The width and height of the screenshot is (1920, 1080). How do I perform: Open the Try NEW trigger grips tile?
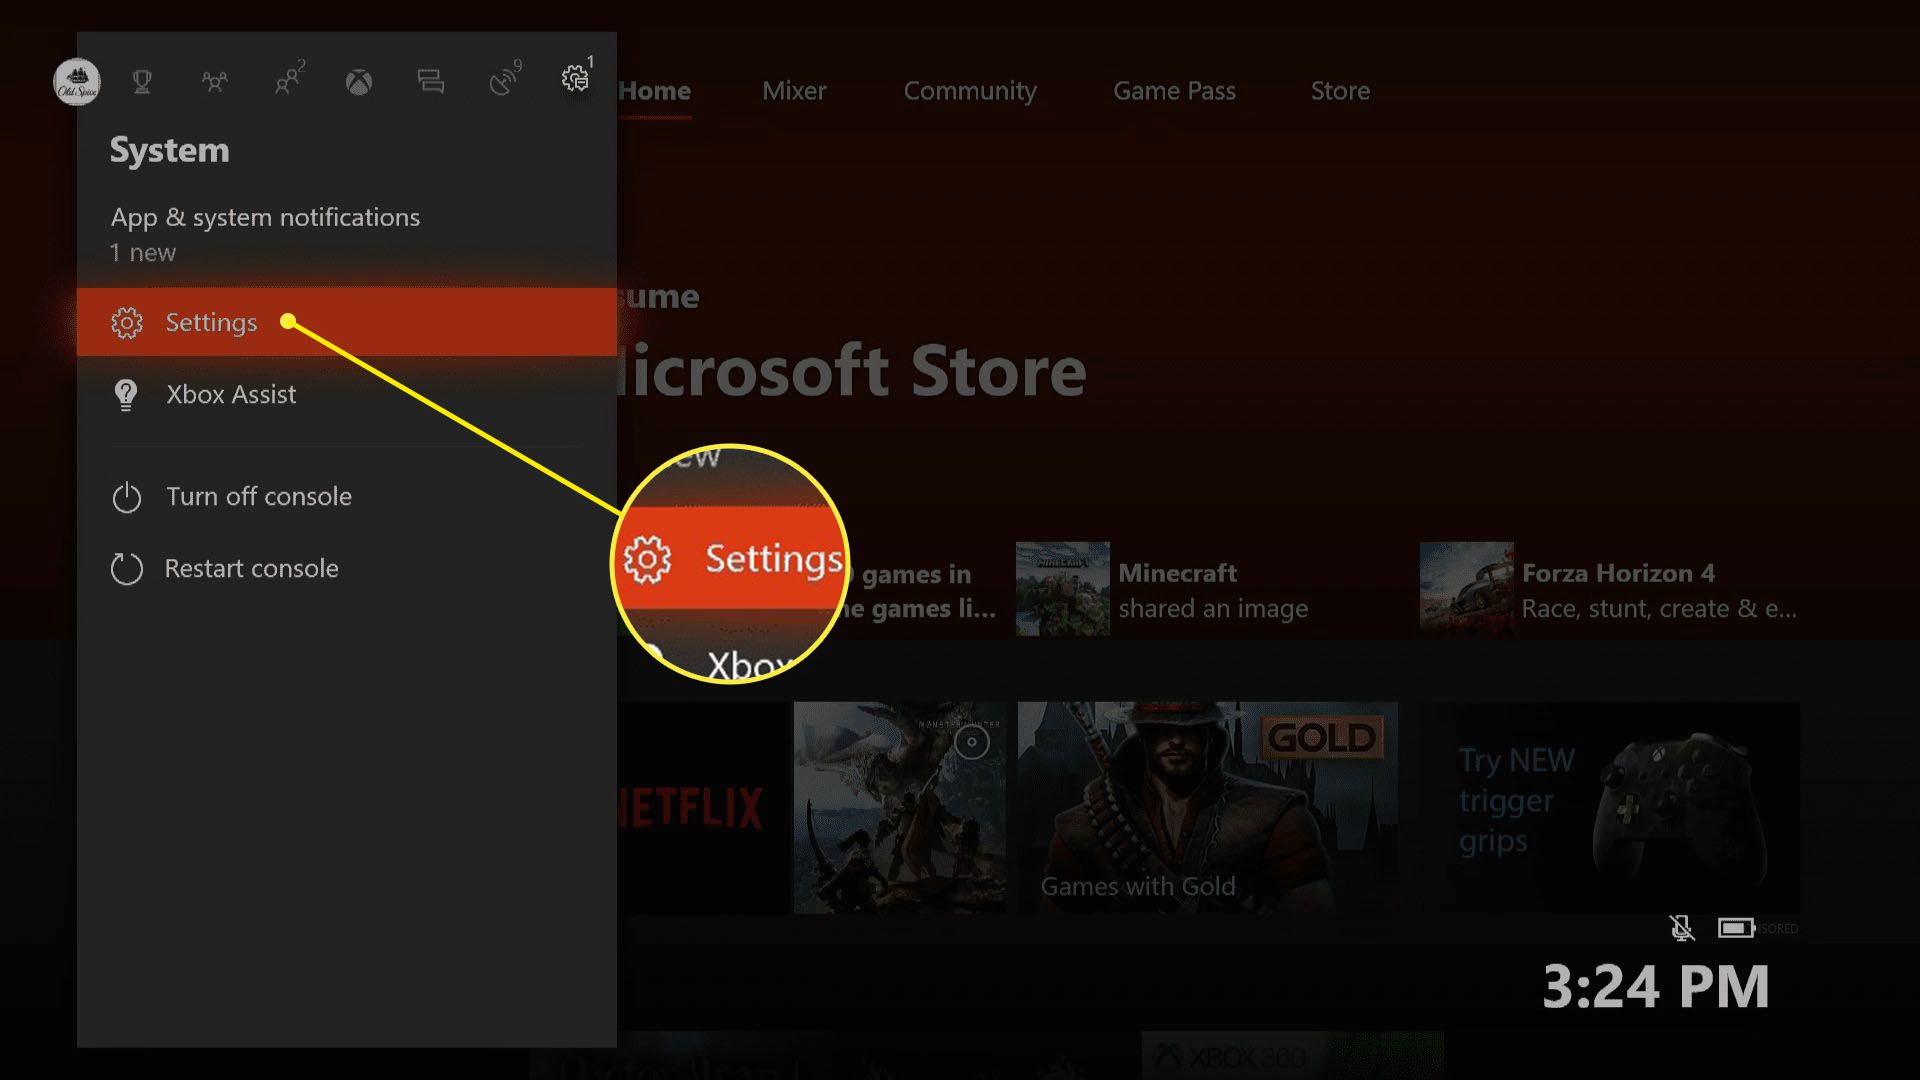coord(1610,808)
